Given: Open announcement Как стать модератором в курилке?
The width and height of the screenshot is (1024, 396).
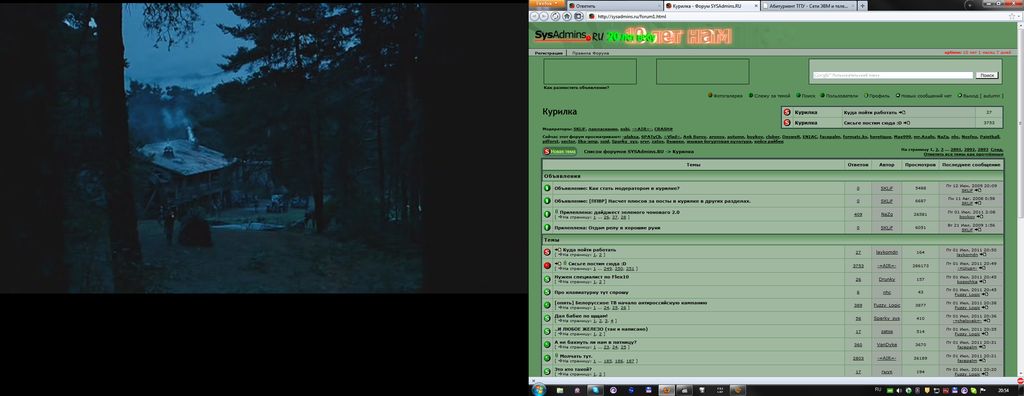Looking at the screenshot, I should pos(617,188).
